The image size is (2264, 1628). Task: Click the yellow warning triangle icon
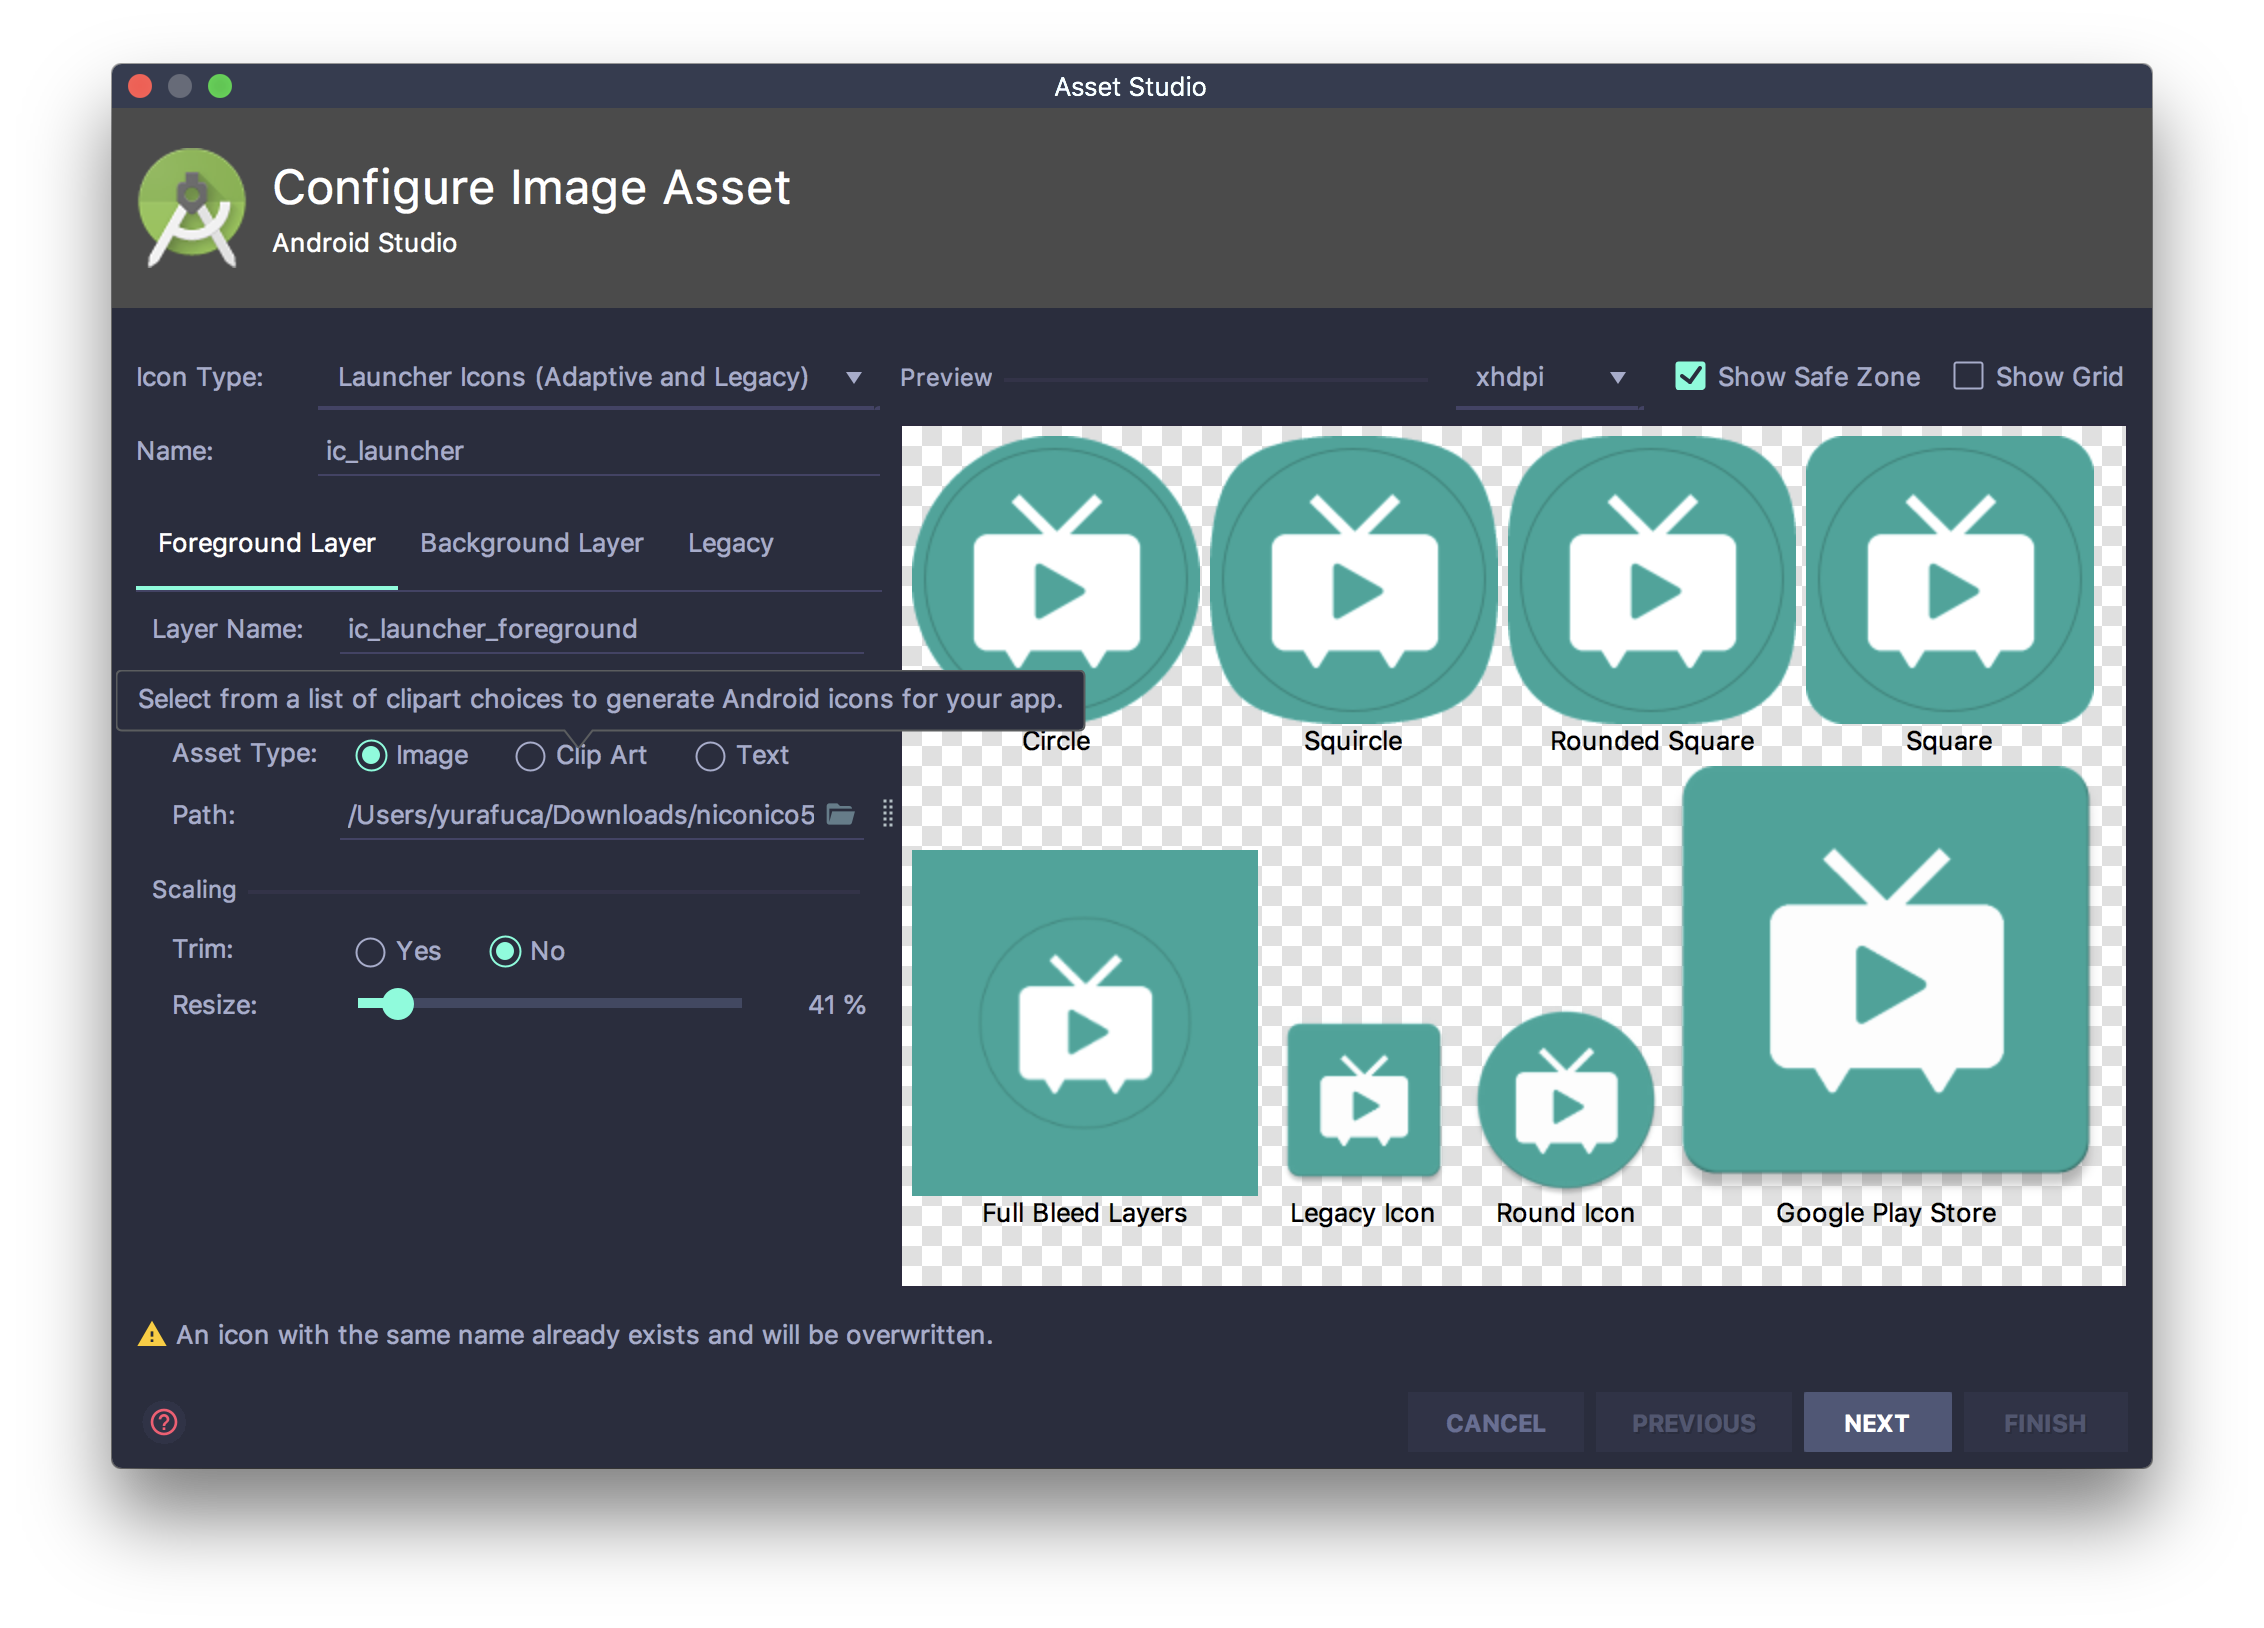(x=152, y=1334)
